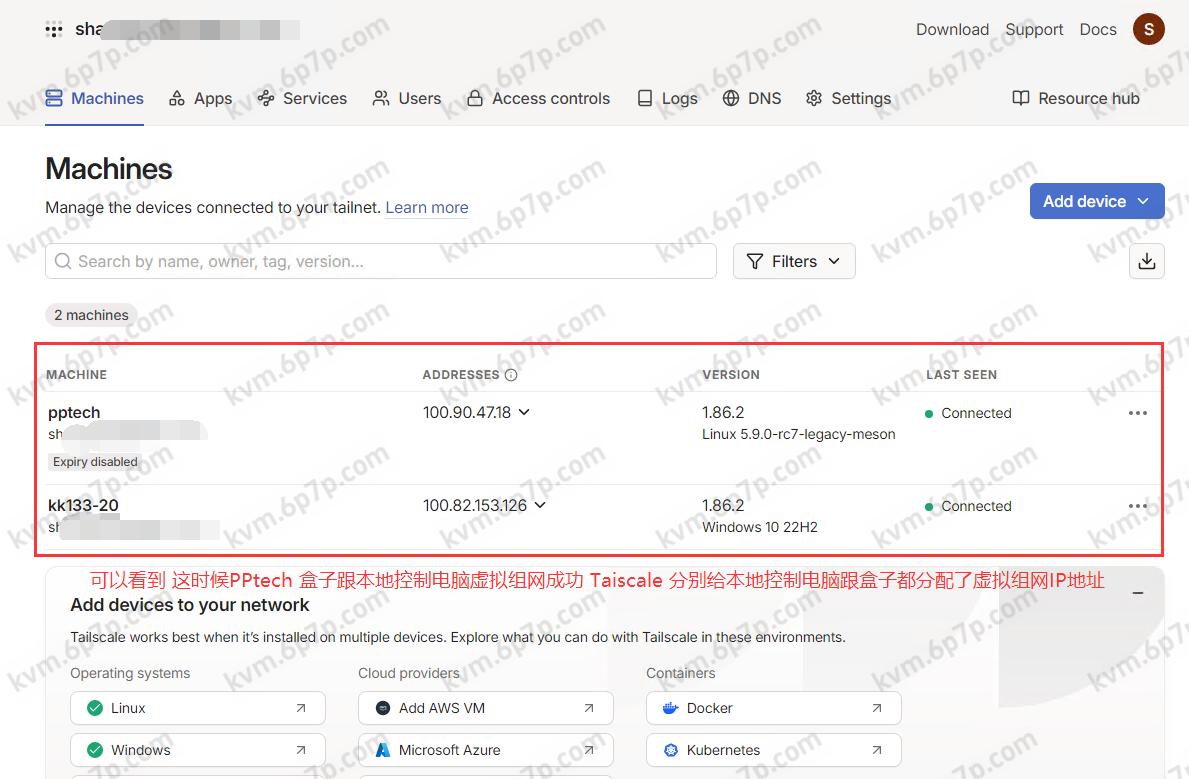
Task: Follow the Learn more link
Action: click(426, 208)
